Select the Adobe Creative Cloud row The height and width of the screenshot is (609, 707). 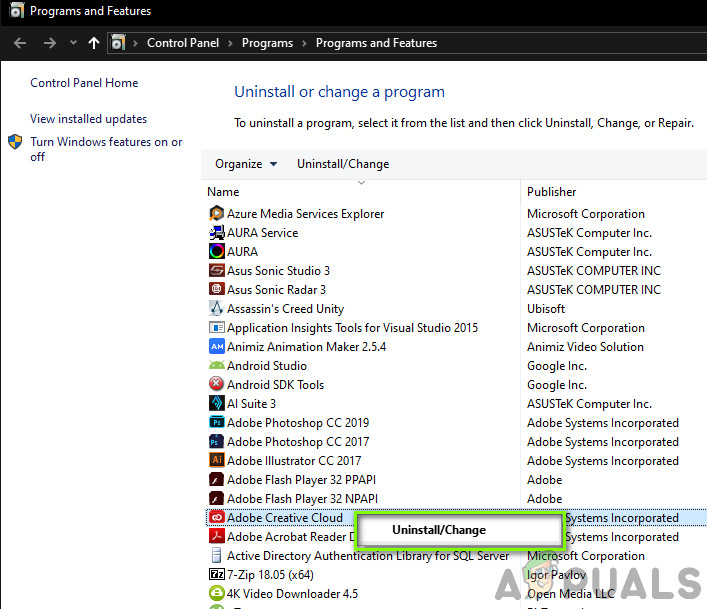point(456,517)
